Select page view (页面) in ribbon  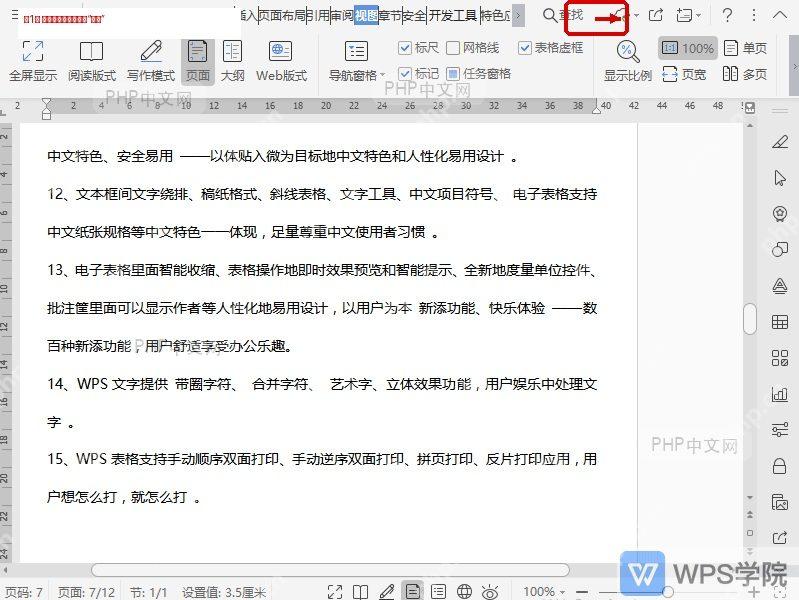(x=197, y=61)
